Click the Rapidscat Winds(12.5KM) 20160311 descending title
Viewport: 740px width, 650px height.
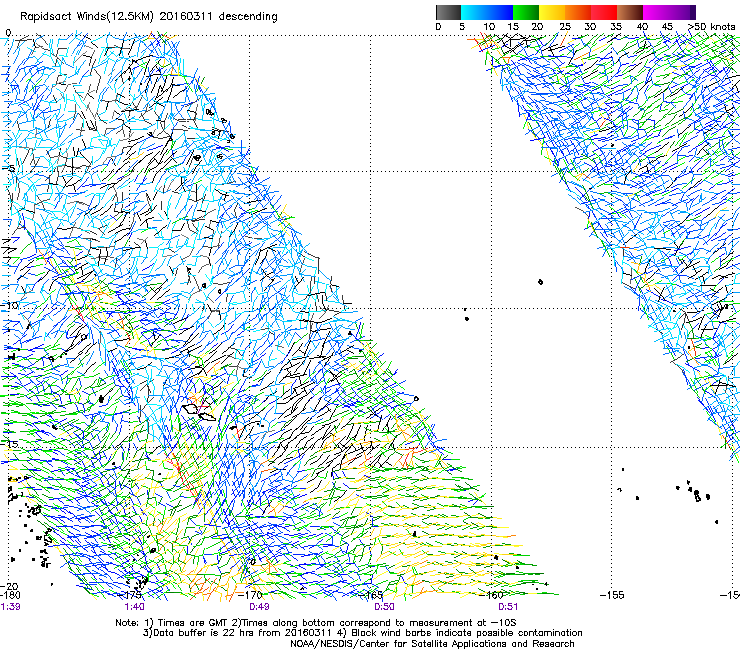[x=149, y=17]
